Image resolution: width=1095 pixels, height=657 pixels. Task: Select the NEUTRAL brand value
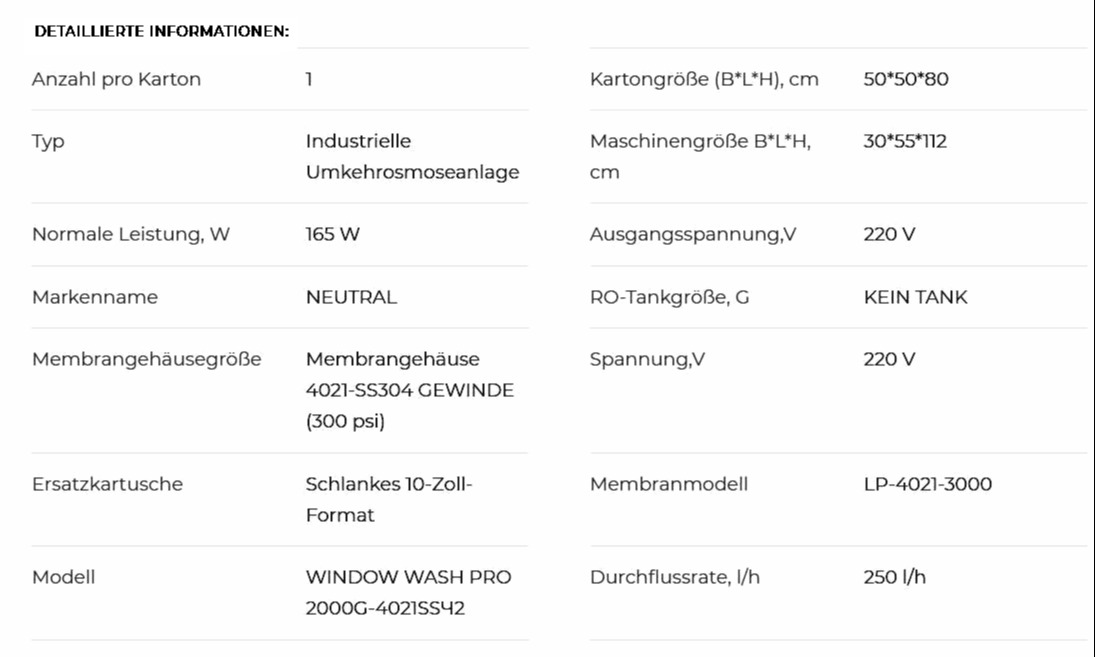(351, 297)
